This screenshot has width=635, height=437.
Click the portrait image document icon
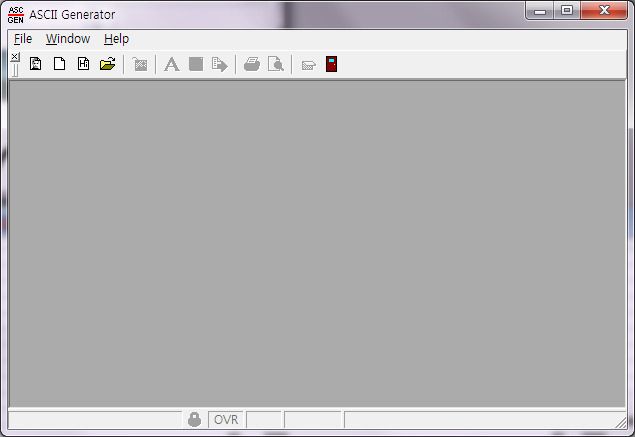click(x=36, y=64)
